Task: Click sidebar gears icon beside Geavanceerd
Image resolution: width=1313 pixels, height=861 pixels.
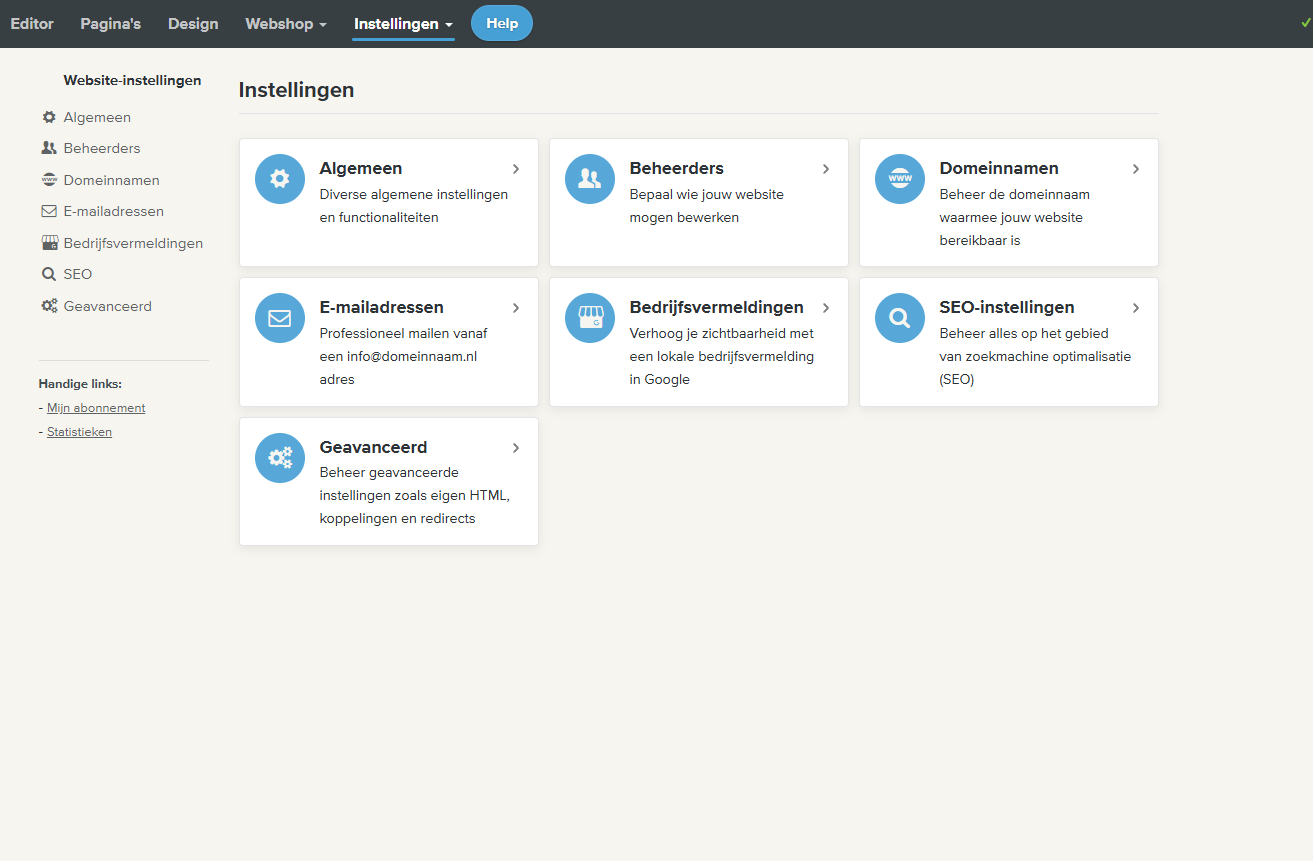Action: pos(49,306)
